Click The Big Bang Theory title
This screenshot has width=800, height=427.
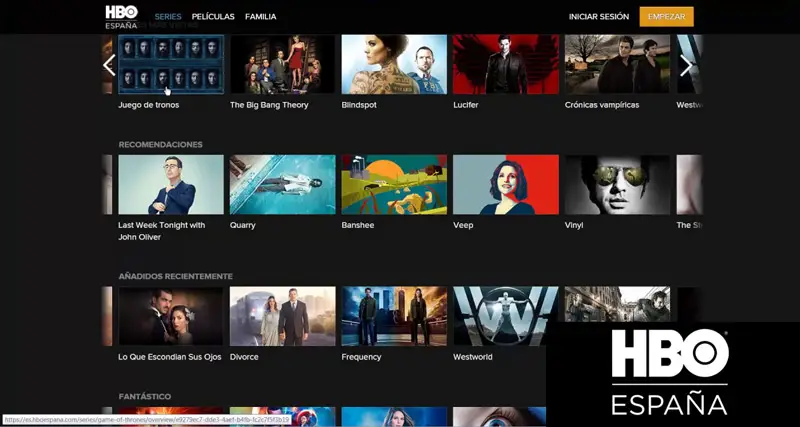coord(269,105)
